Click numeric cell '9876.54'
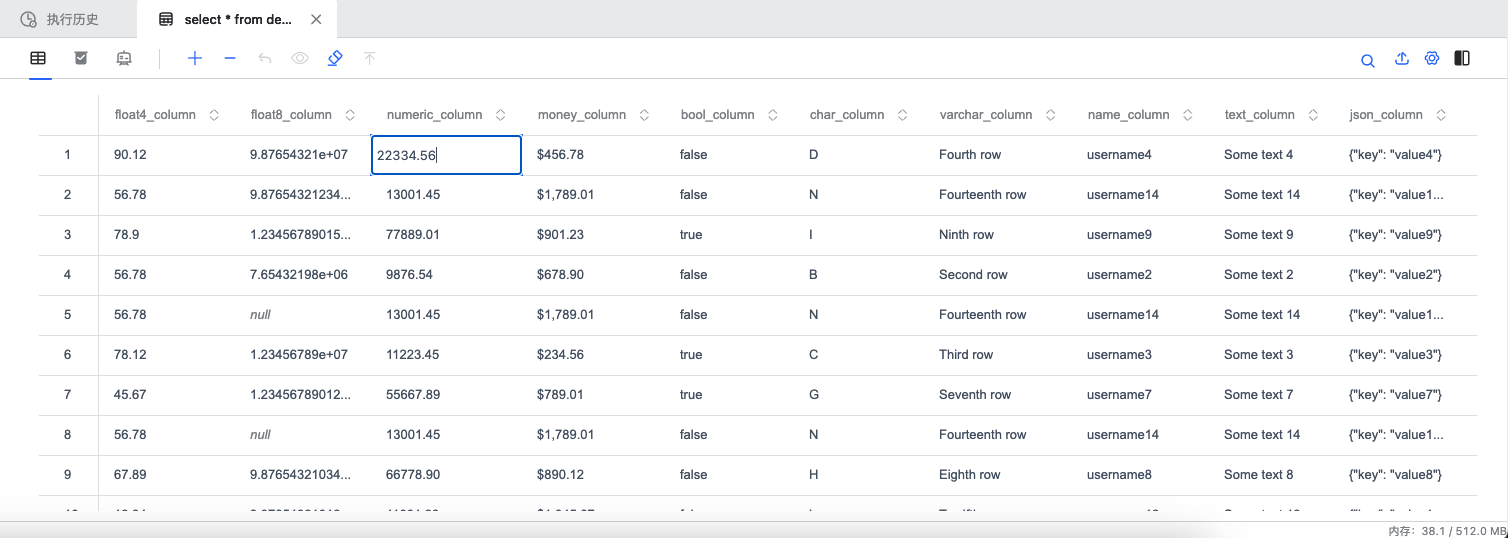The width and height of the screenshot is (1508, 538). [x=409, y=275]
